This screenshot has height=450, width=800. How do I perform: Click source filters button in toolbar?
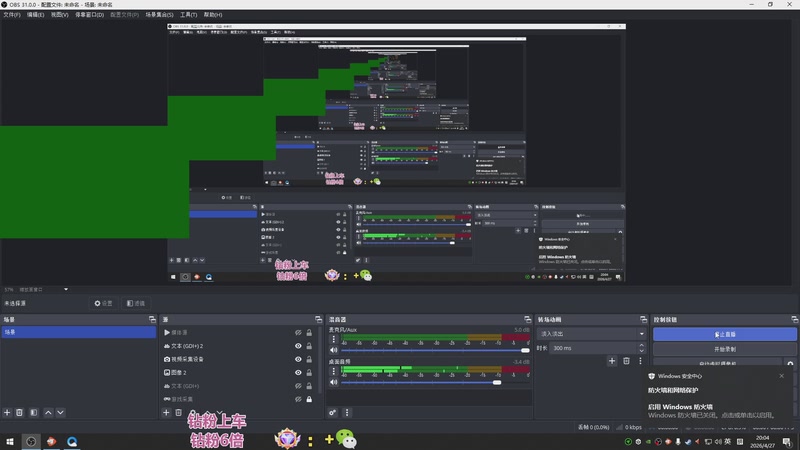click(136, 303)
